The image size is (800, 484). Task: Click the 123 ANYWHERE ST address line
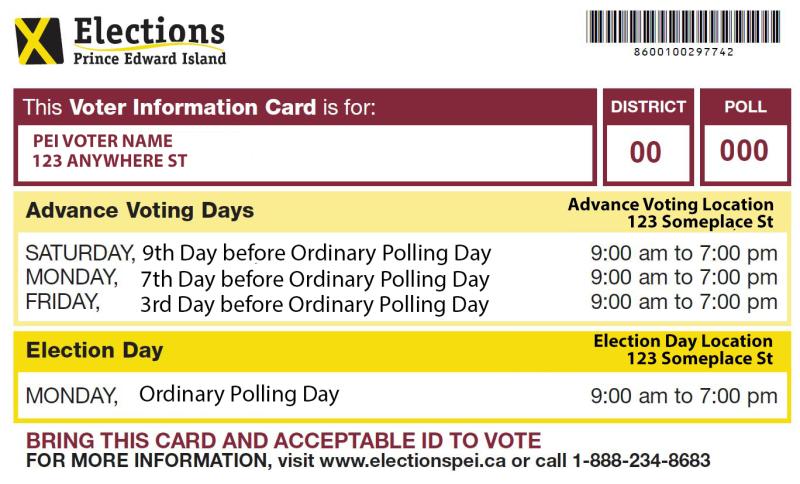click(110, 161)
